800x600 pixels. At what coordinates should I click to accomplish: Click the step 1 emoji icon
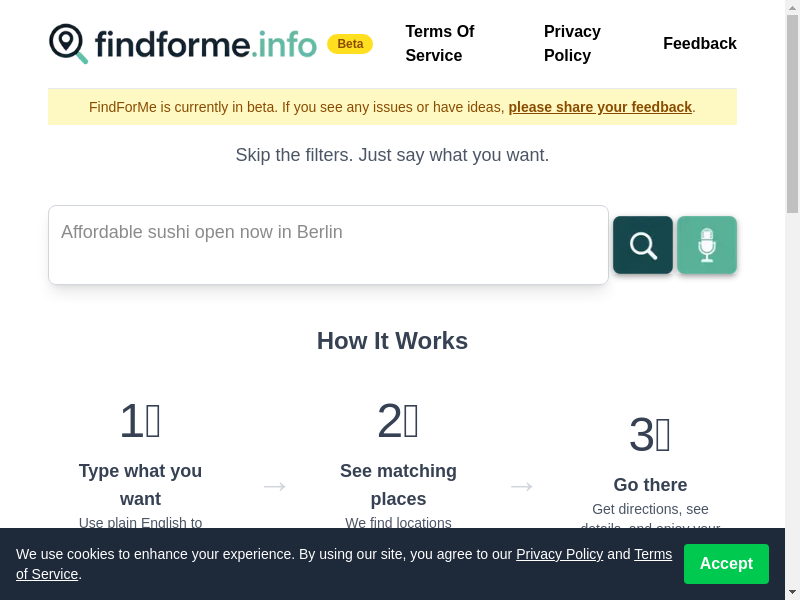[x=153, y=421]
